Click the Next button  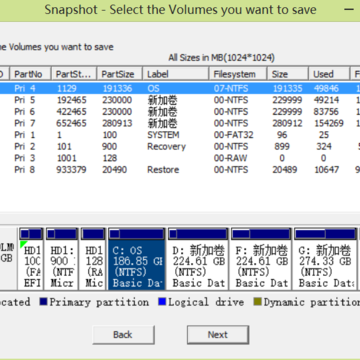(218, 335)
